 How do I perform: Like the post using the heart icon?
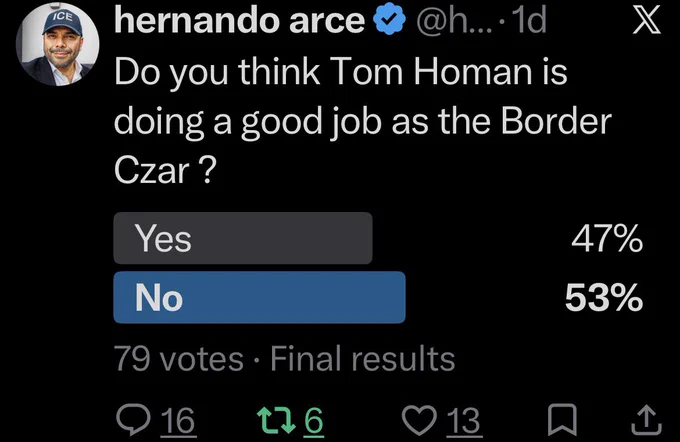point(419,419)
